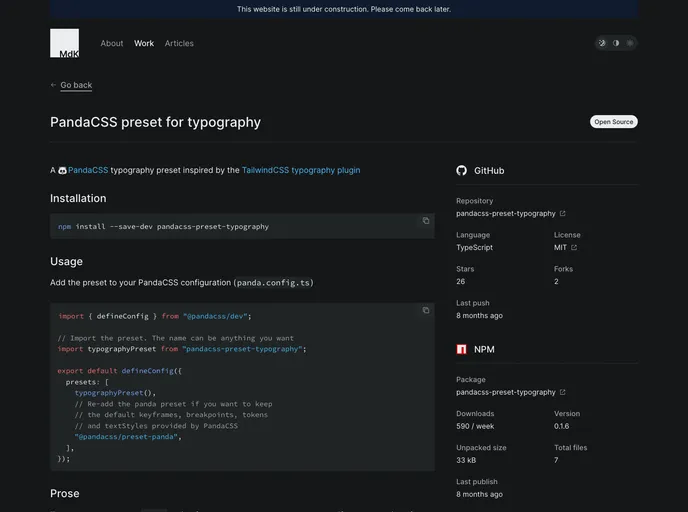Copy the panda config code block
The width and height of the screenshot is (688, 512).
[426, 310]
